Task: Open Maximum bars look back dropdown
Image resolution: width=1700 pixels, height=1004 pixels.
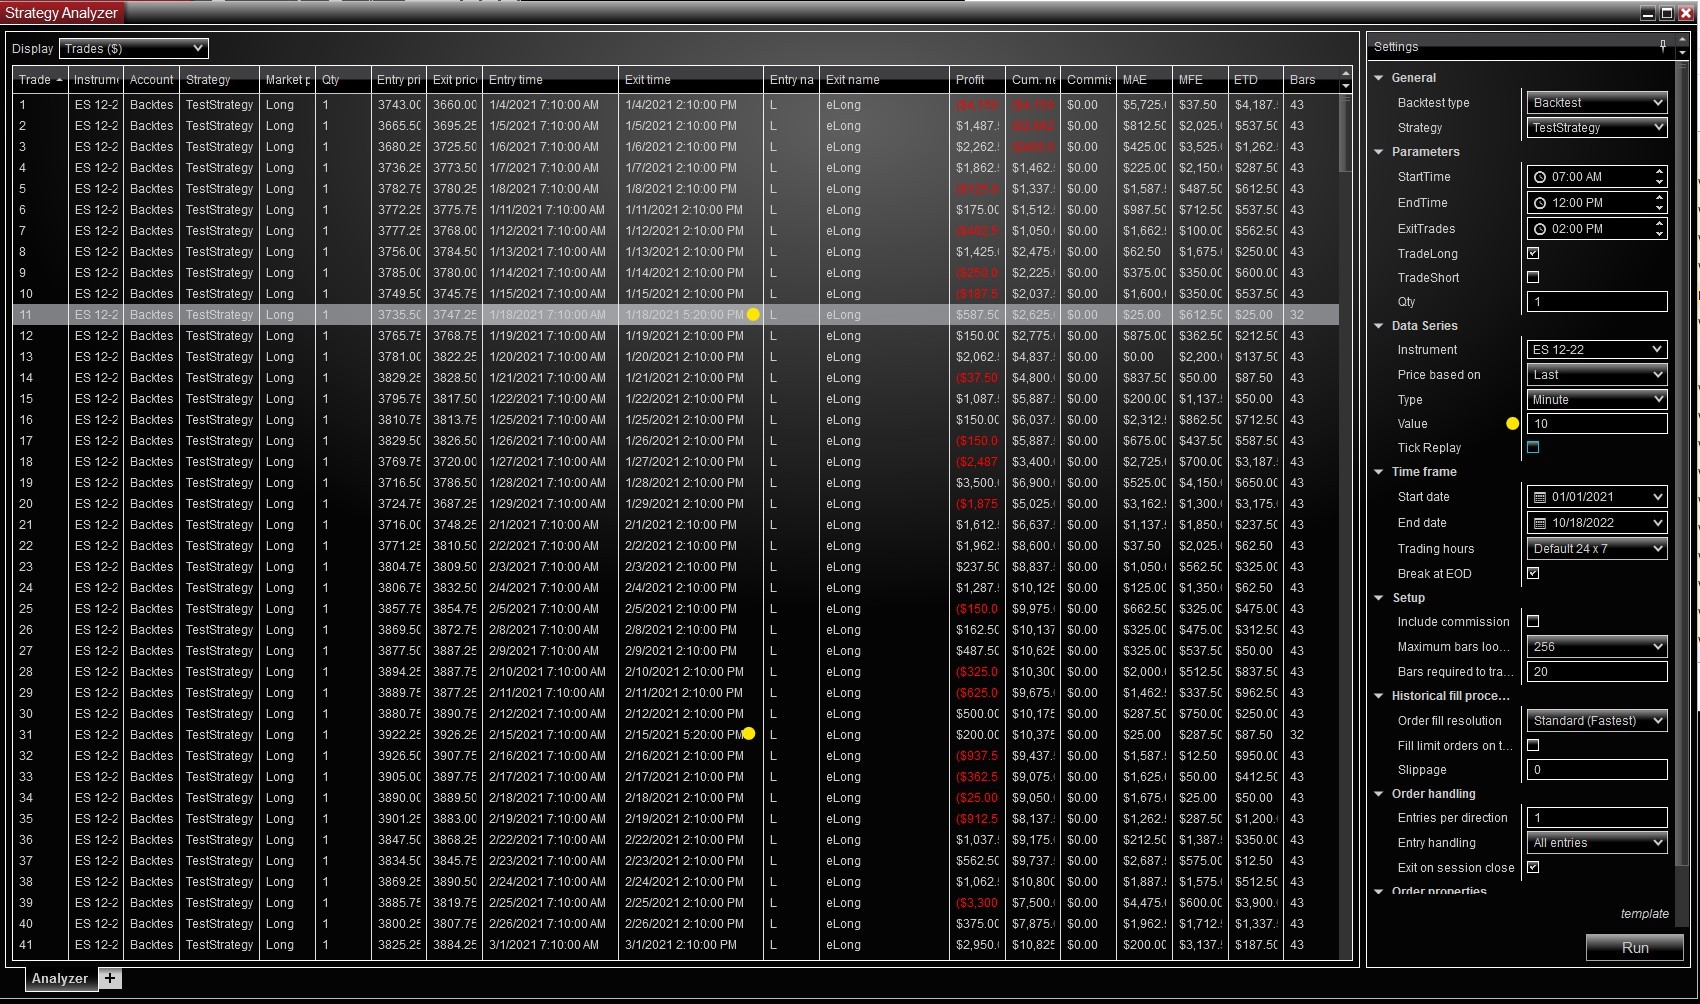Action: tap(1597, 647)
